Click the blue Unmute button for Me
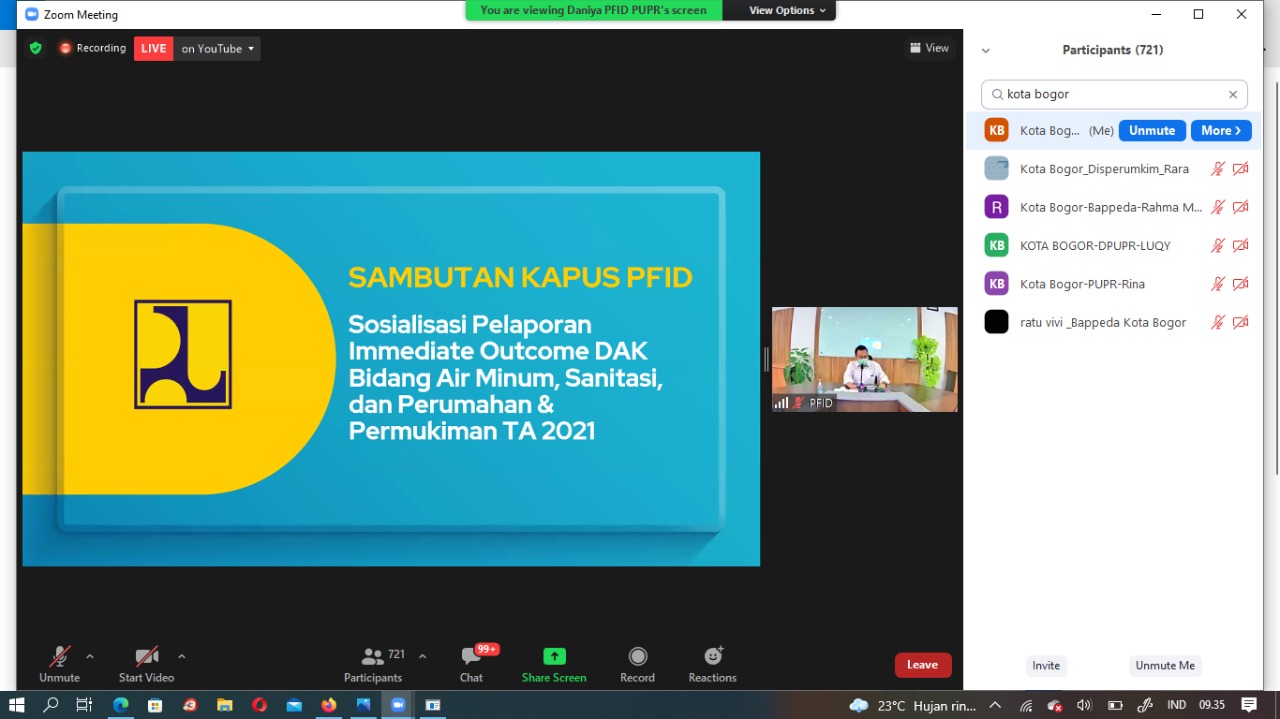Image resolution: width=1280 pixels, height=719 pixels. (1152, 131)
